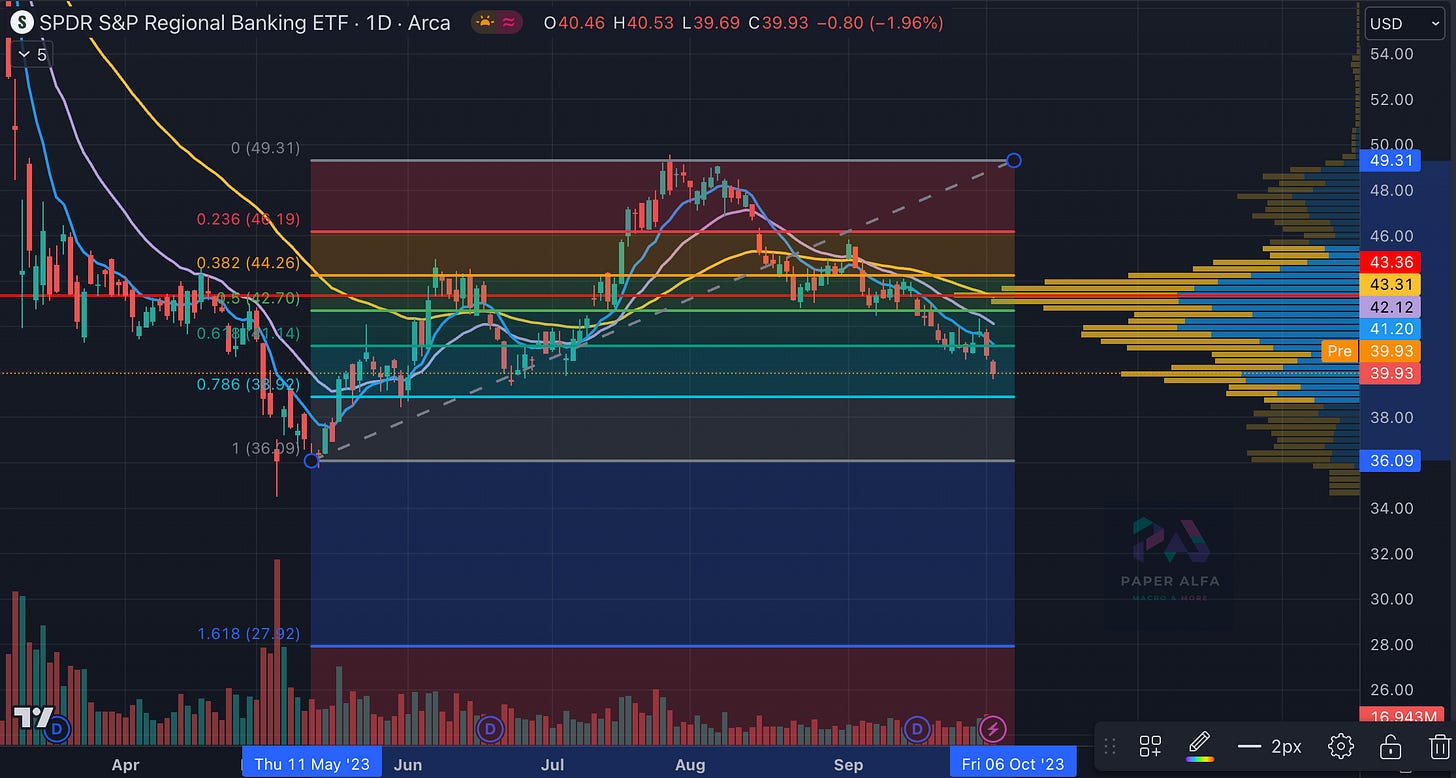Click the yellow 43.31 price axis label
The image size is (1456, 778).
click(1390, 284)
